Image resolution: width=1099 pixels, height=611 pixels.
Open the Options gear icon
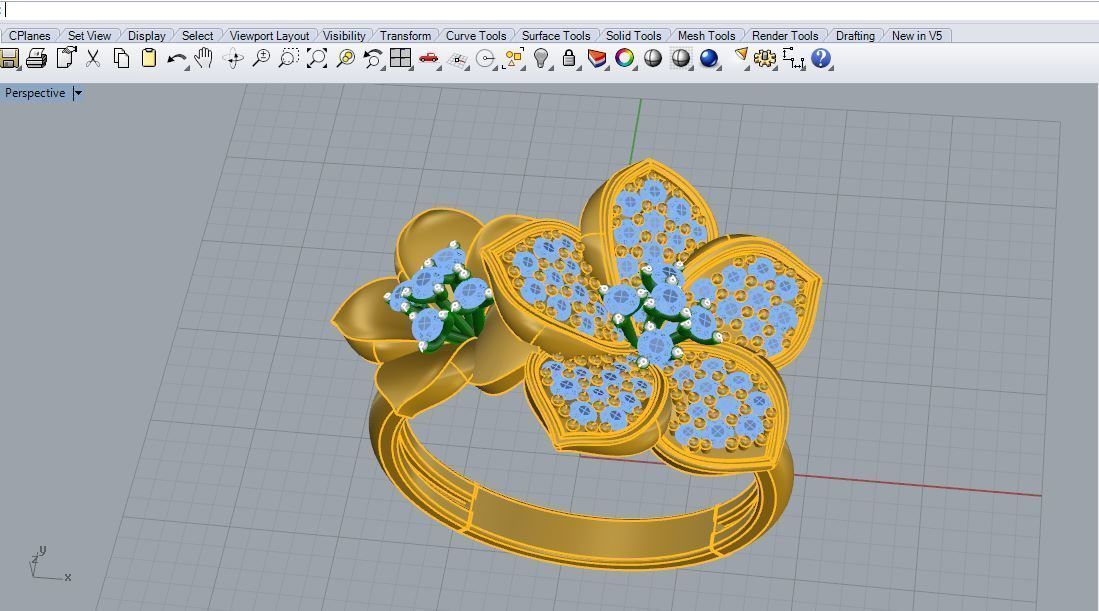[x=765, y=58]
